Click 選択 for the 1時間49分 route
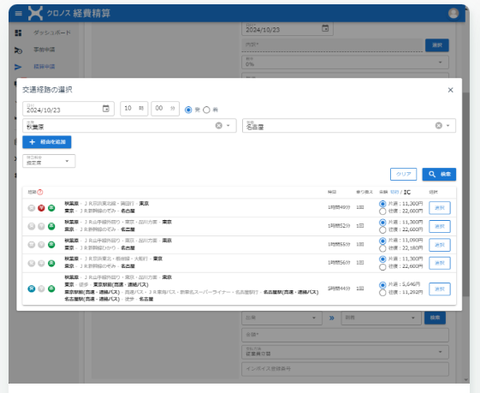Screen dimensions: 480x393 pos(440,208)
